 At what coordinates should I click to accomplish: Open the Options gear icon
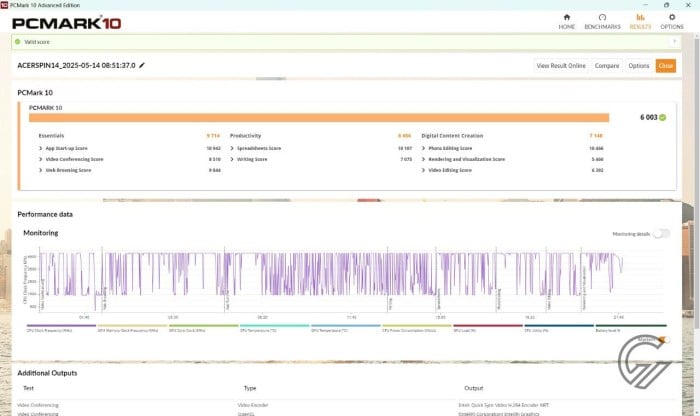671,17
